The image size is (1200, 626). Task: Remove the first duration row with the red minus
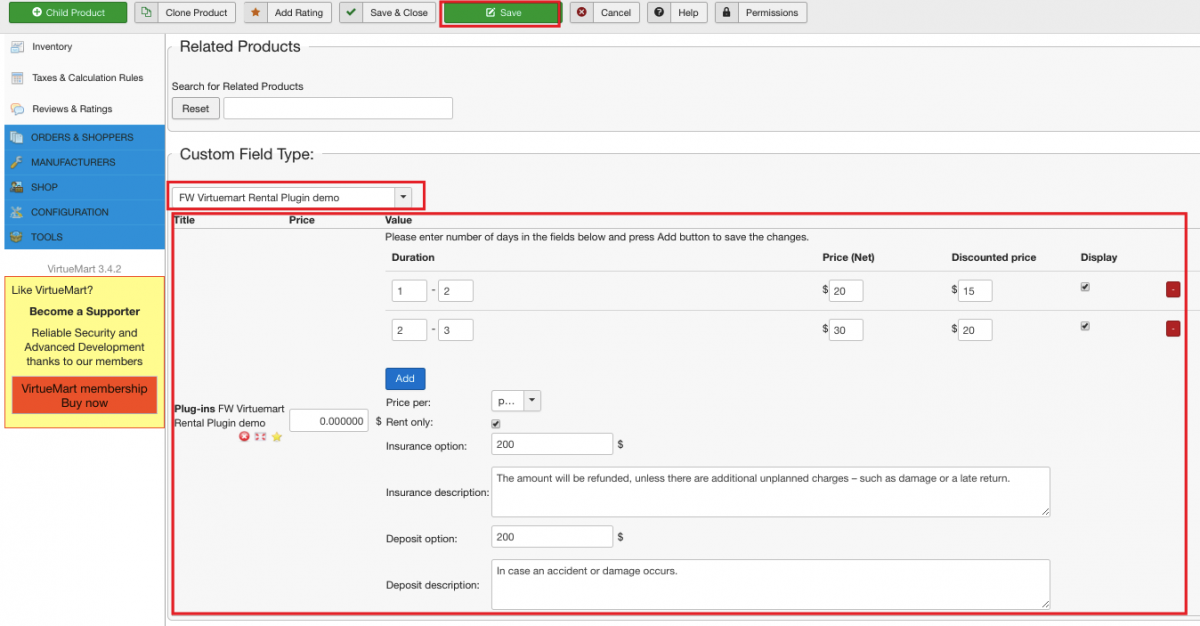pos(1172,290)
